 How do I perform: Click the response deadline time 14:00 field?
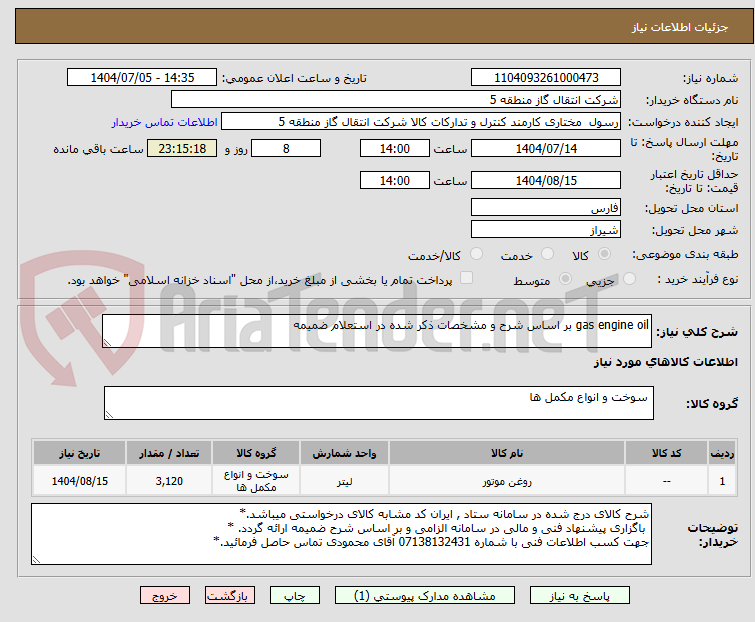pos(394,148)
